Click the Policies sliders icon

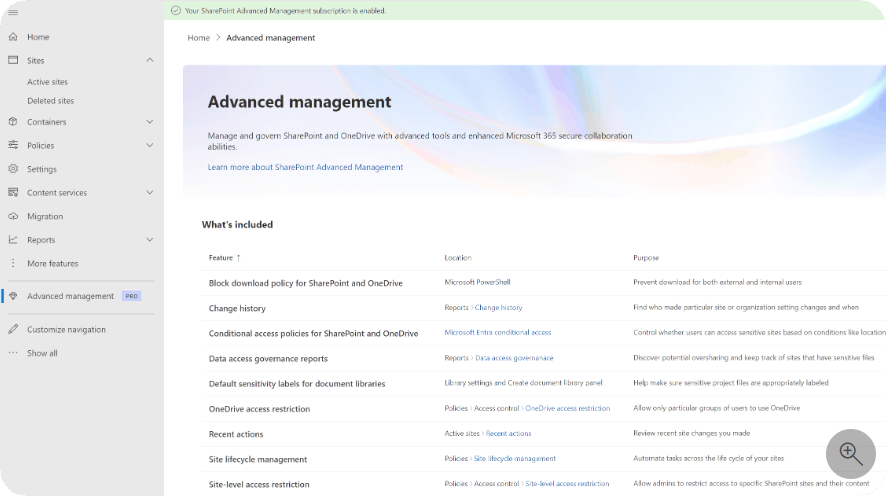coord(13,145)
